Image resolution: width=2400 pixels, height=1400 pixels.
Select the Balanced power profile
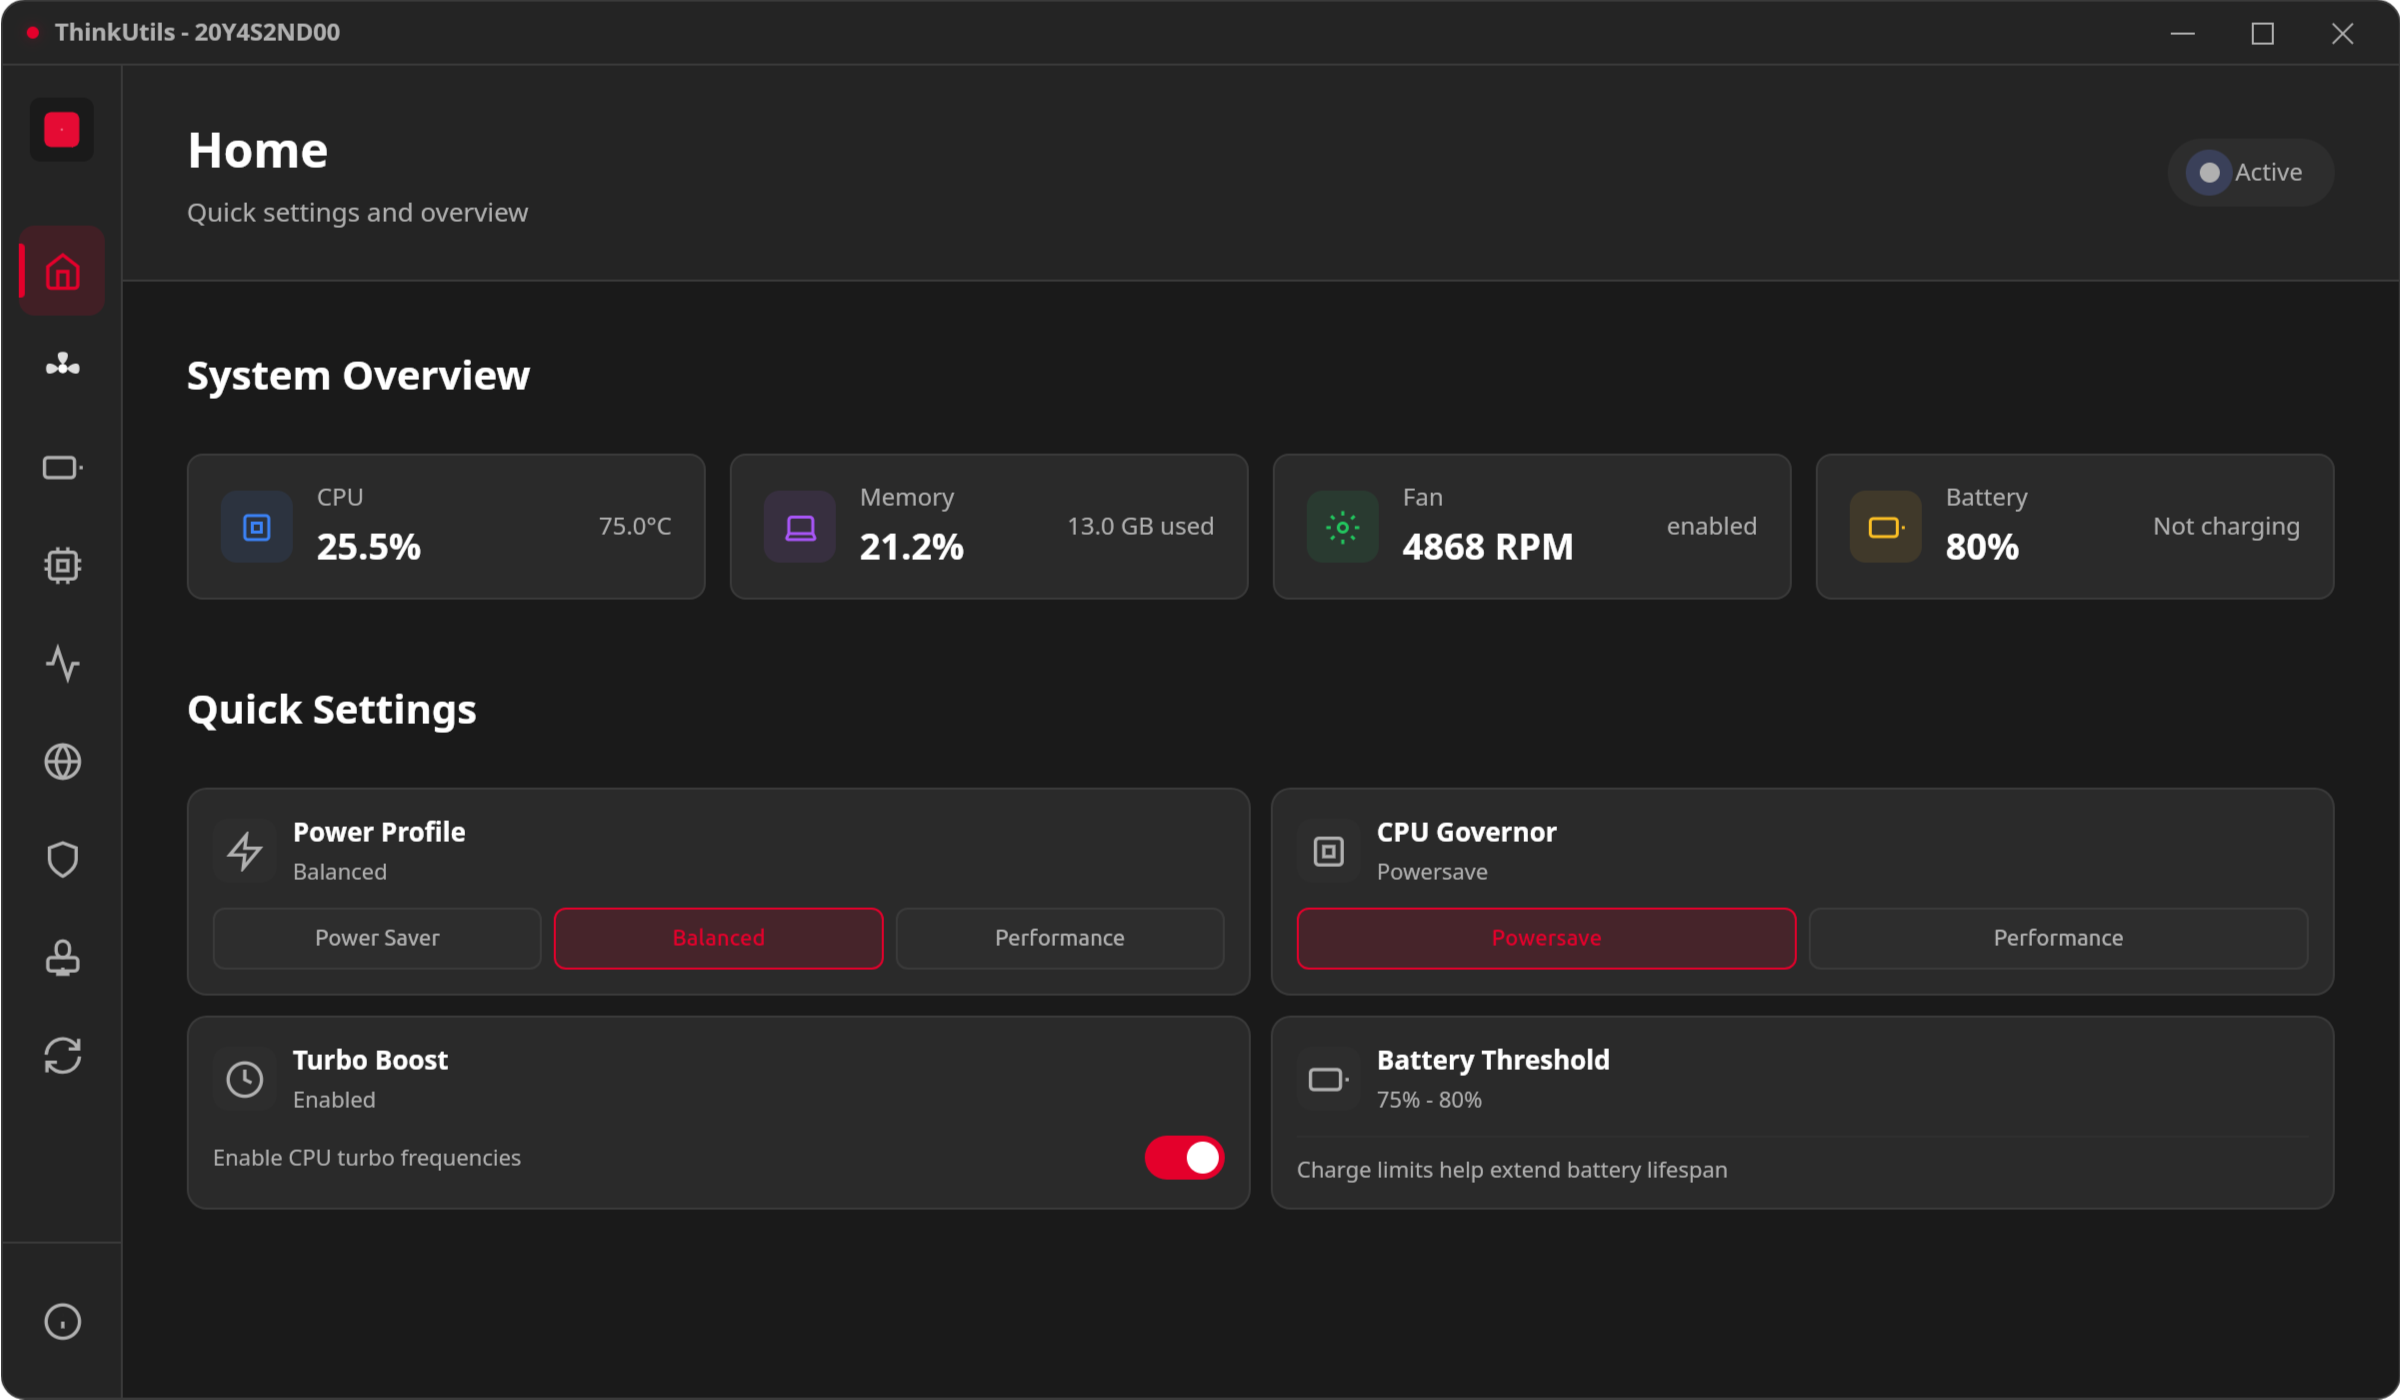(x=718, y=938)
